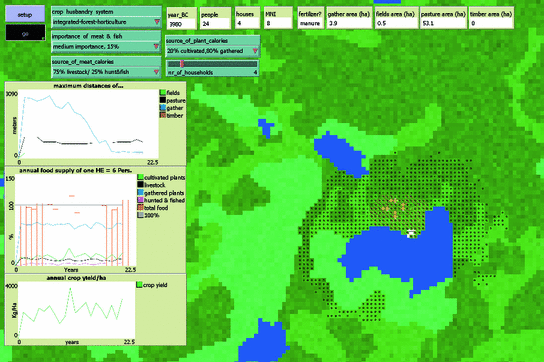Click the year_BC monitor value
The width and height of the screenshot is (544, 362).
pyautogui.click(x=181, y=24)
